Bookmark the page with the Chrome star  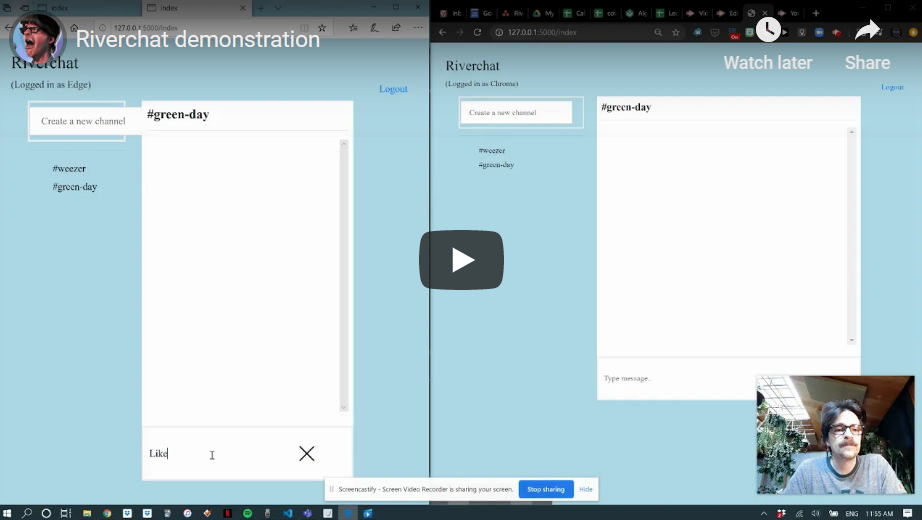coord(676,32)
